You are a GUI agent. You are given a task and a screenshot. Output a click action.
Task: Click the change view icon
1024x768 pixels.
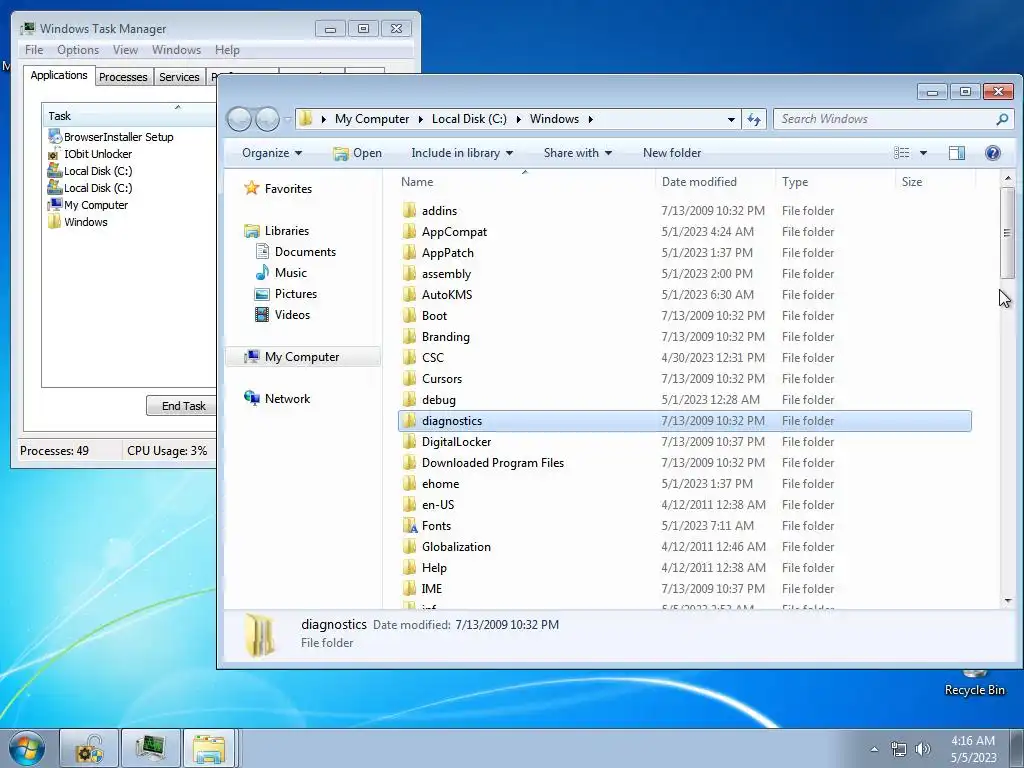[902, 153]
